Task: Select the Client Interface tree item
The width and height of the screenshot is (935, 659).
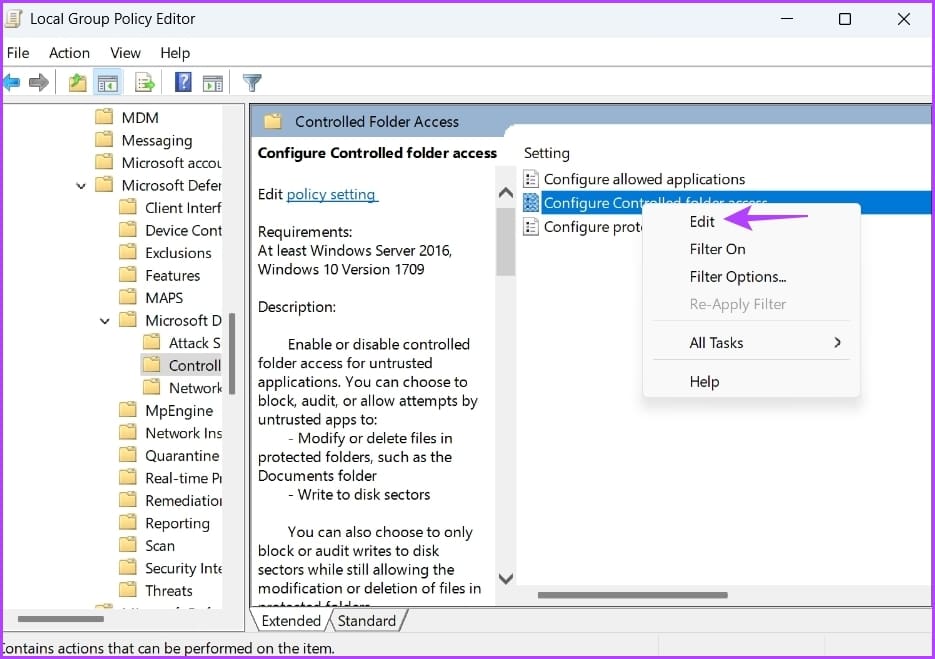Action: tap(182, 208)
